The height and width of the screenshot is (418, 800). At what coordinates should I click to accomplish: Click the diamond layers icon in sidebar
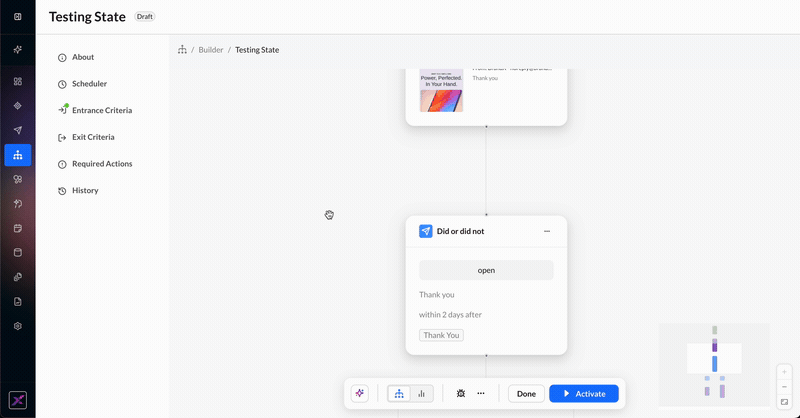(18, 106)
